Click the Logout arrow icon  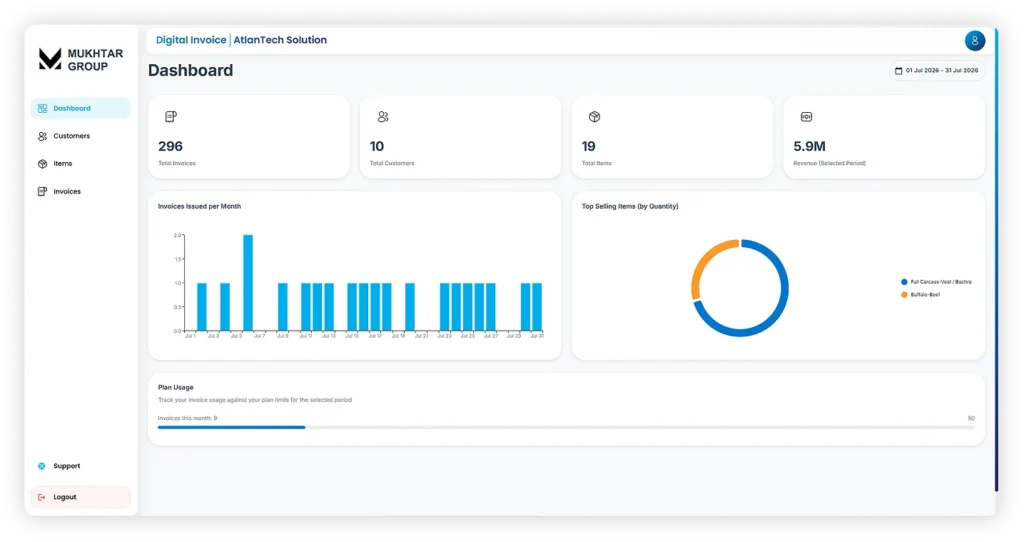pos(42,498)
